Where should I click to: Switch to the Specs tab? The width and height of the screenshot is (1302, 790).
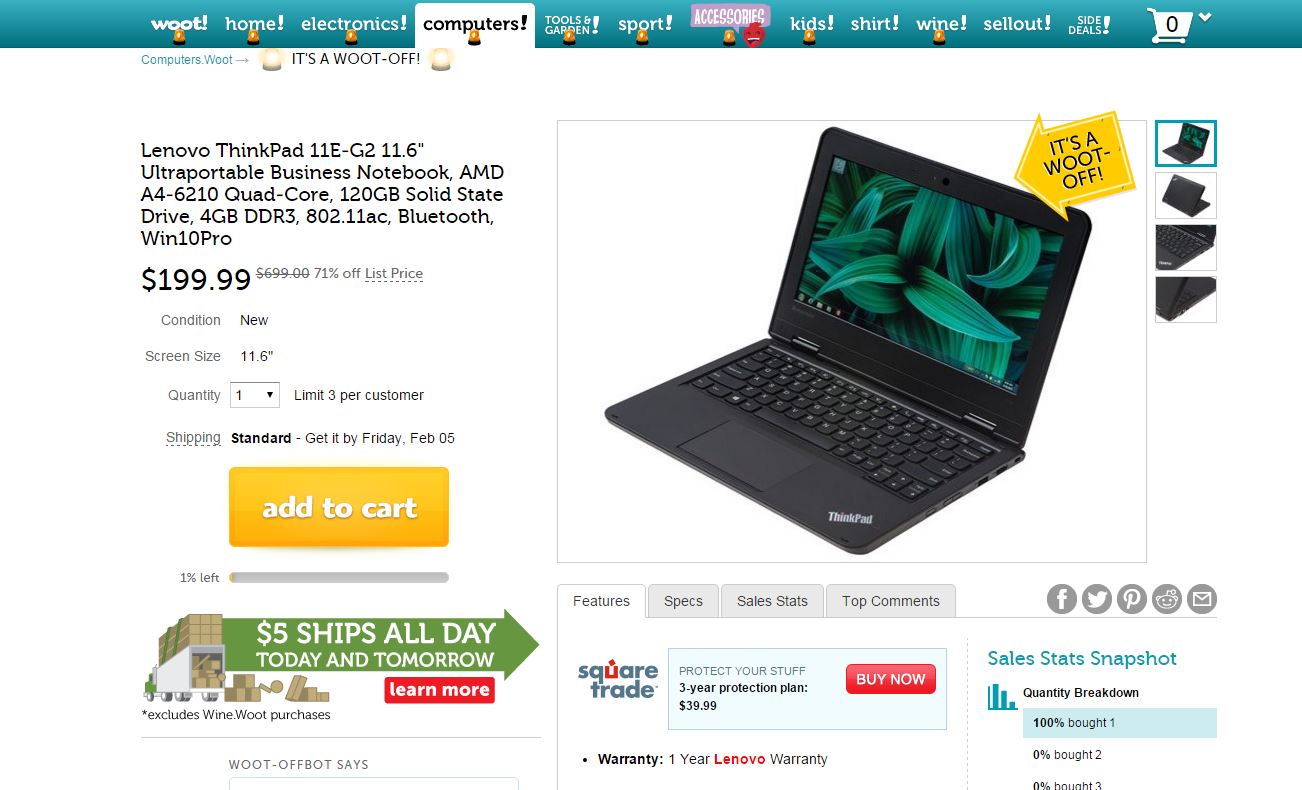tap(683, 601)
